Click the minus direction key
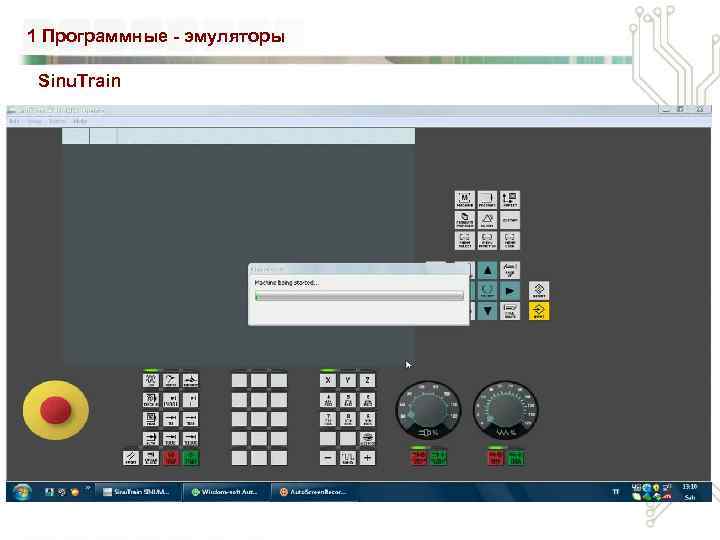 (x=328, y=458)
